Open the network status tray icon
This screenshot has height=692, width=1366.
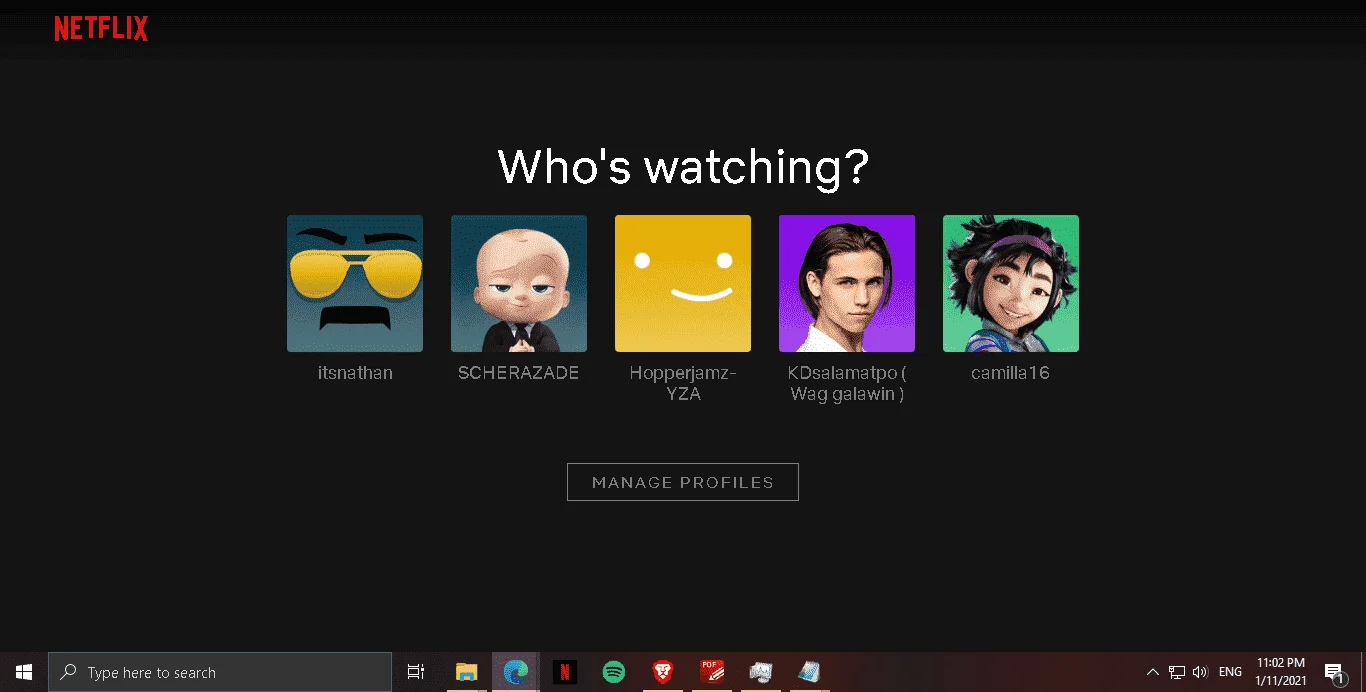pyautogui.click(x=1177, y=672)
